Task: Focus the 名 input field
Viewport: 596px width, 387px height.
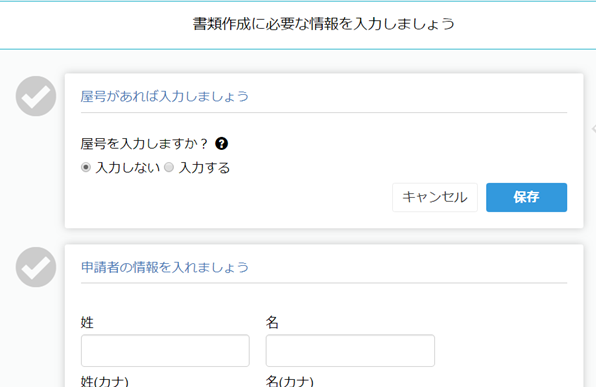Action: 350,351
